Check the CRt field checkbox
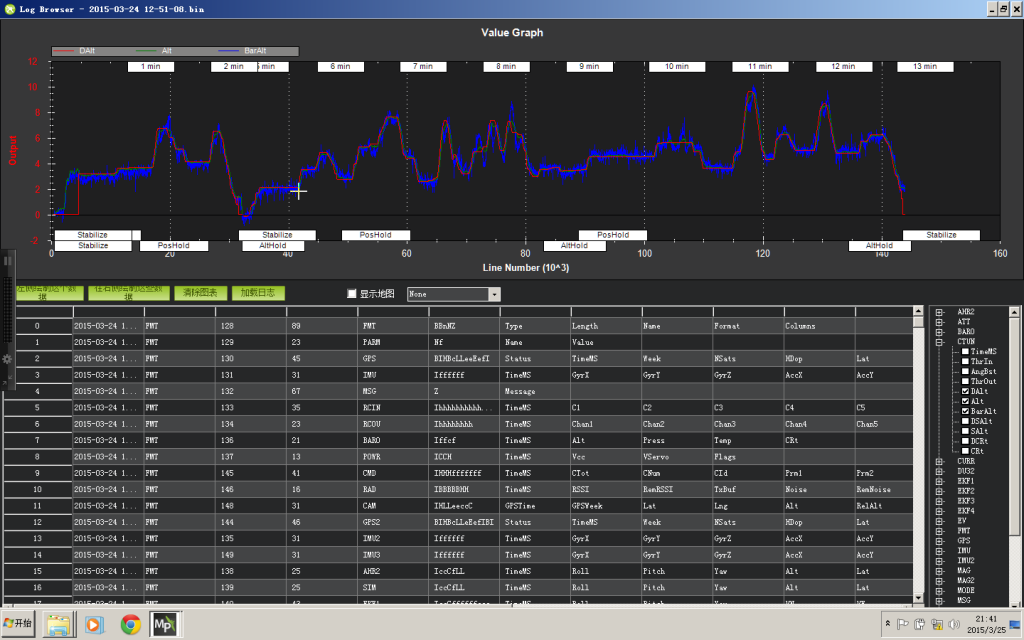This screenshot has height=640, width=1024. (965, 451)
